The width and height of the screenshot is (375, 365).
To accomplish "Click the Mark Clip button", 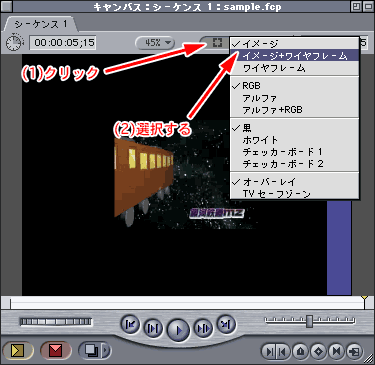I will 336,351.
